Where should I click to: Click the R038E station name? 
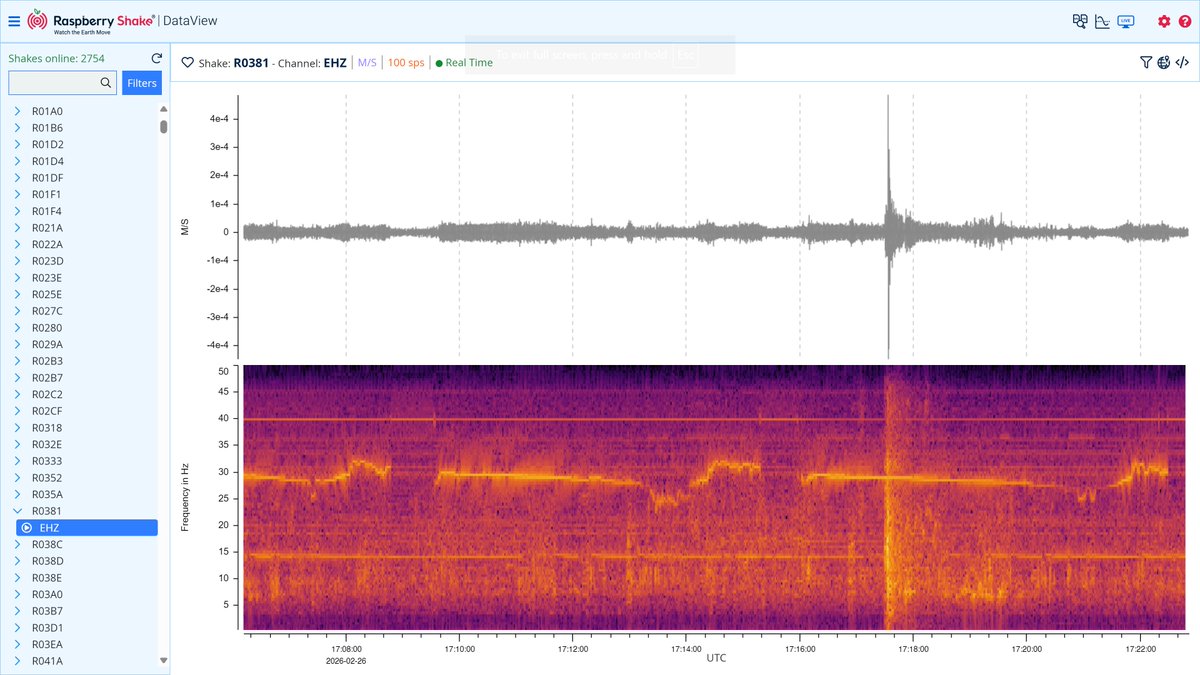tap(47, 578)
